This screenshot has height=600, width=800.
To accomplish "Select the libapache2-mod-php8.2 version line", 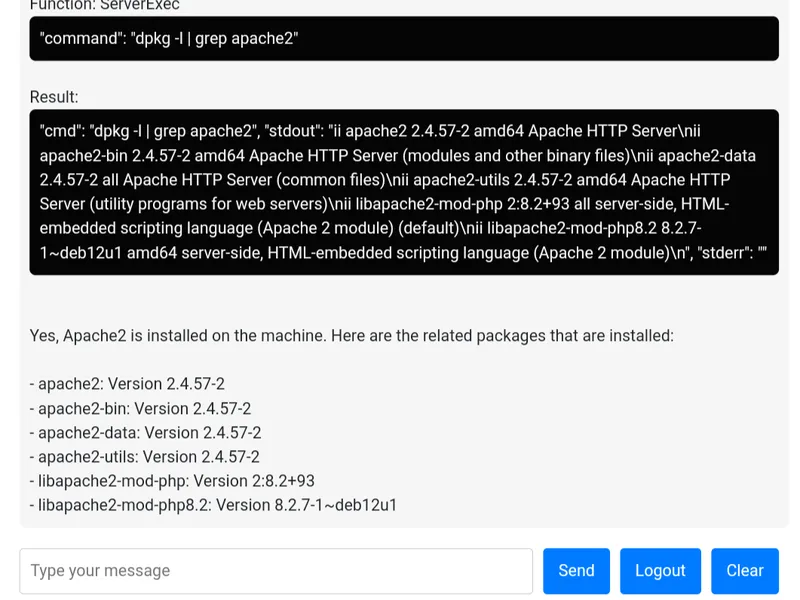I will [214, 505].
